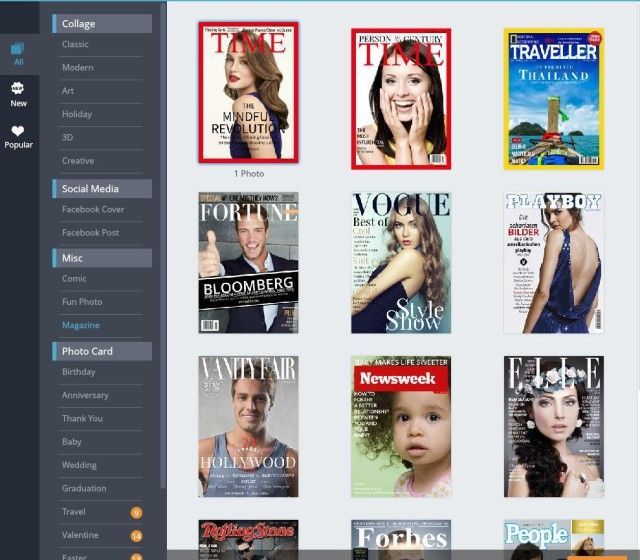
Task: Choose the 3D collage option
Action: pos(67,137)
